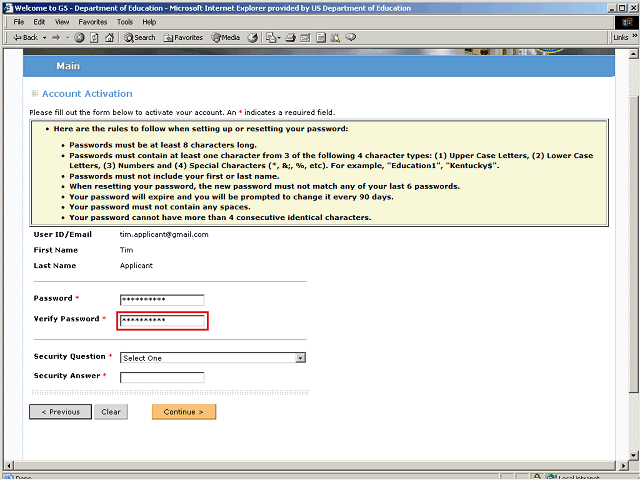The image size is (640, 480).
Task: Stop page loading with the Stop icon
Action: (x=80, y=38)
